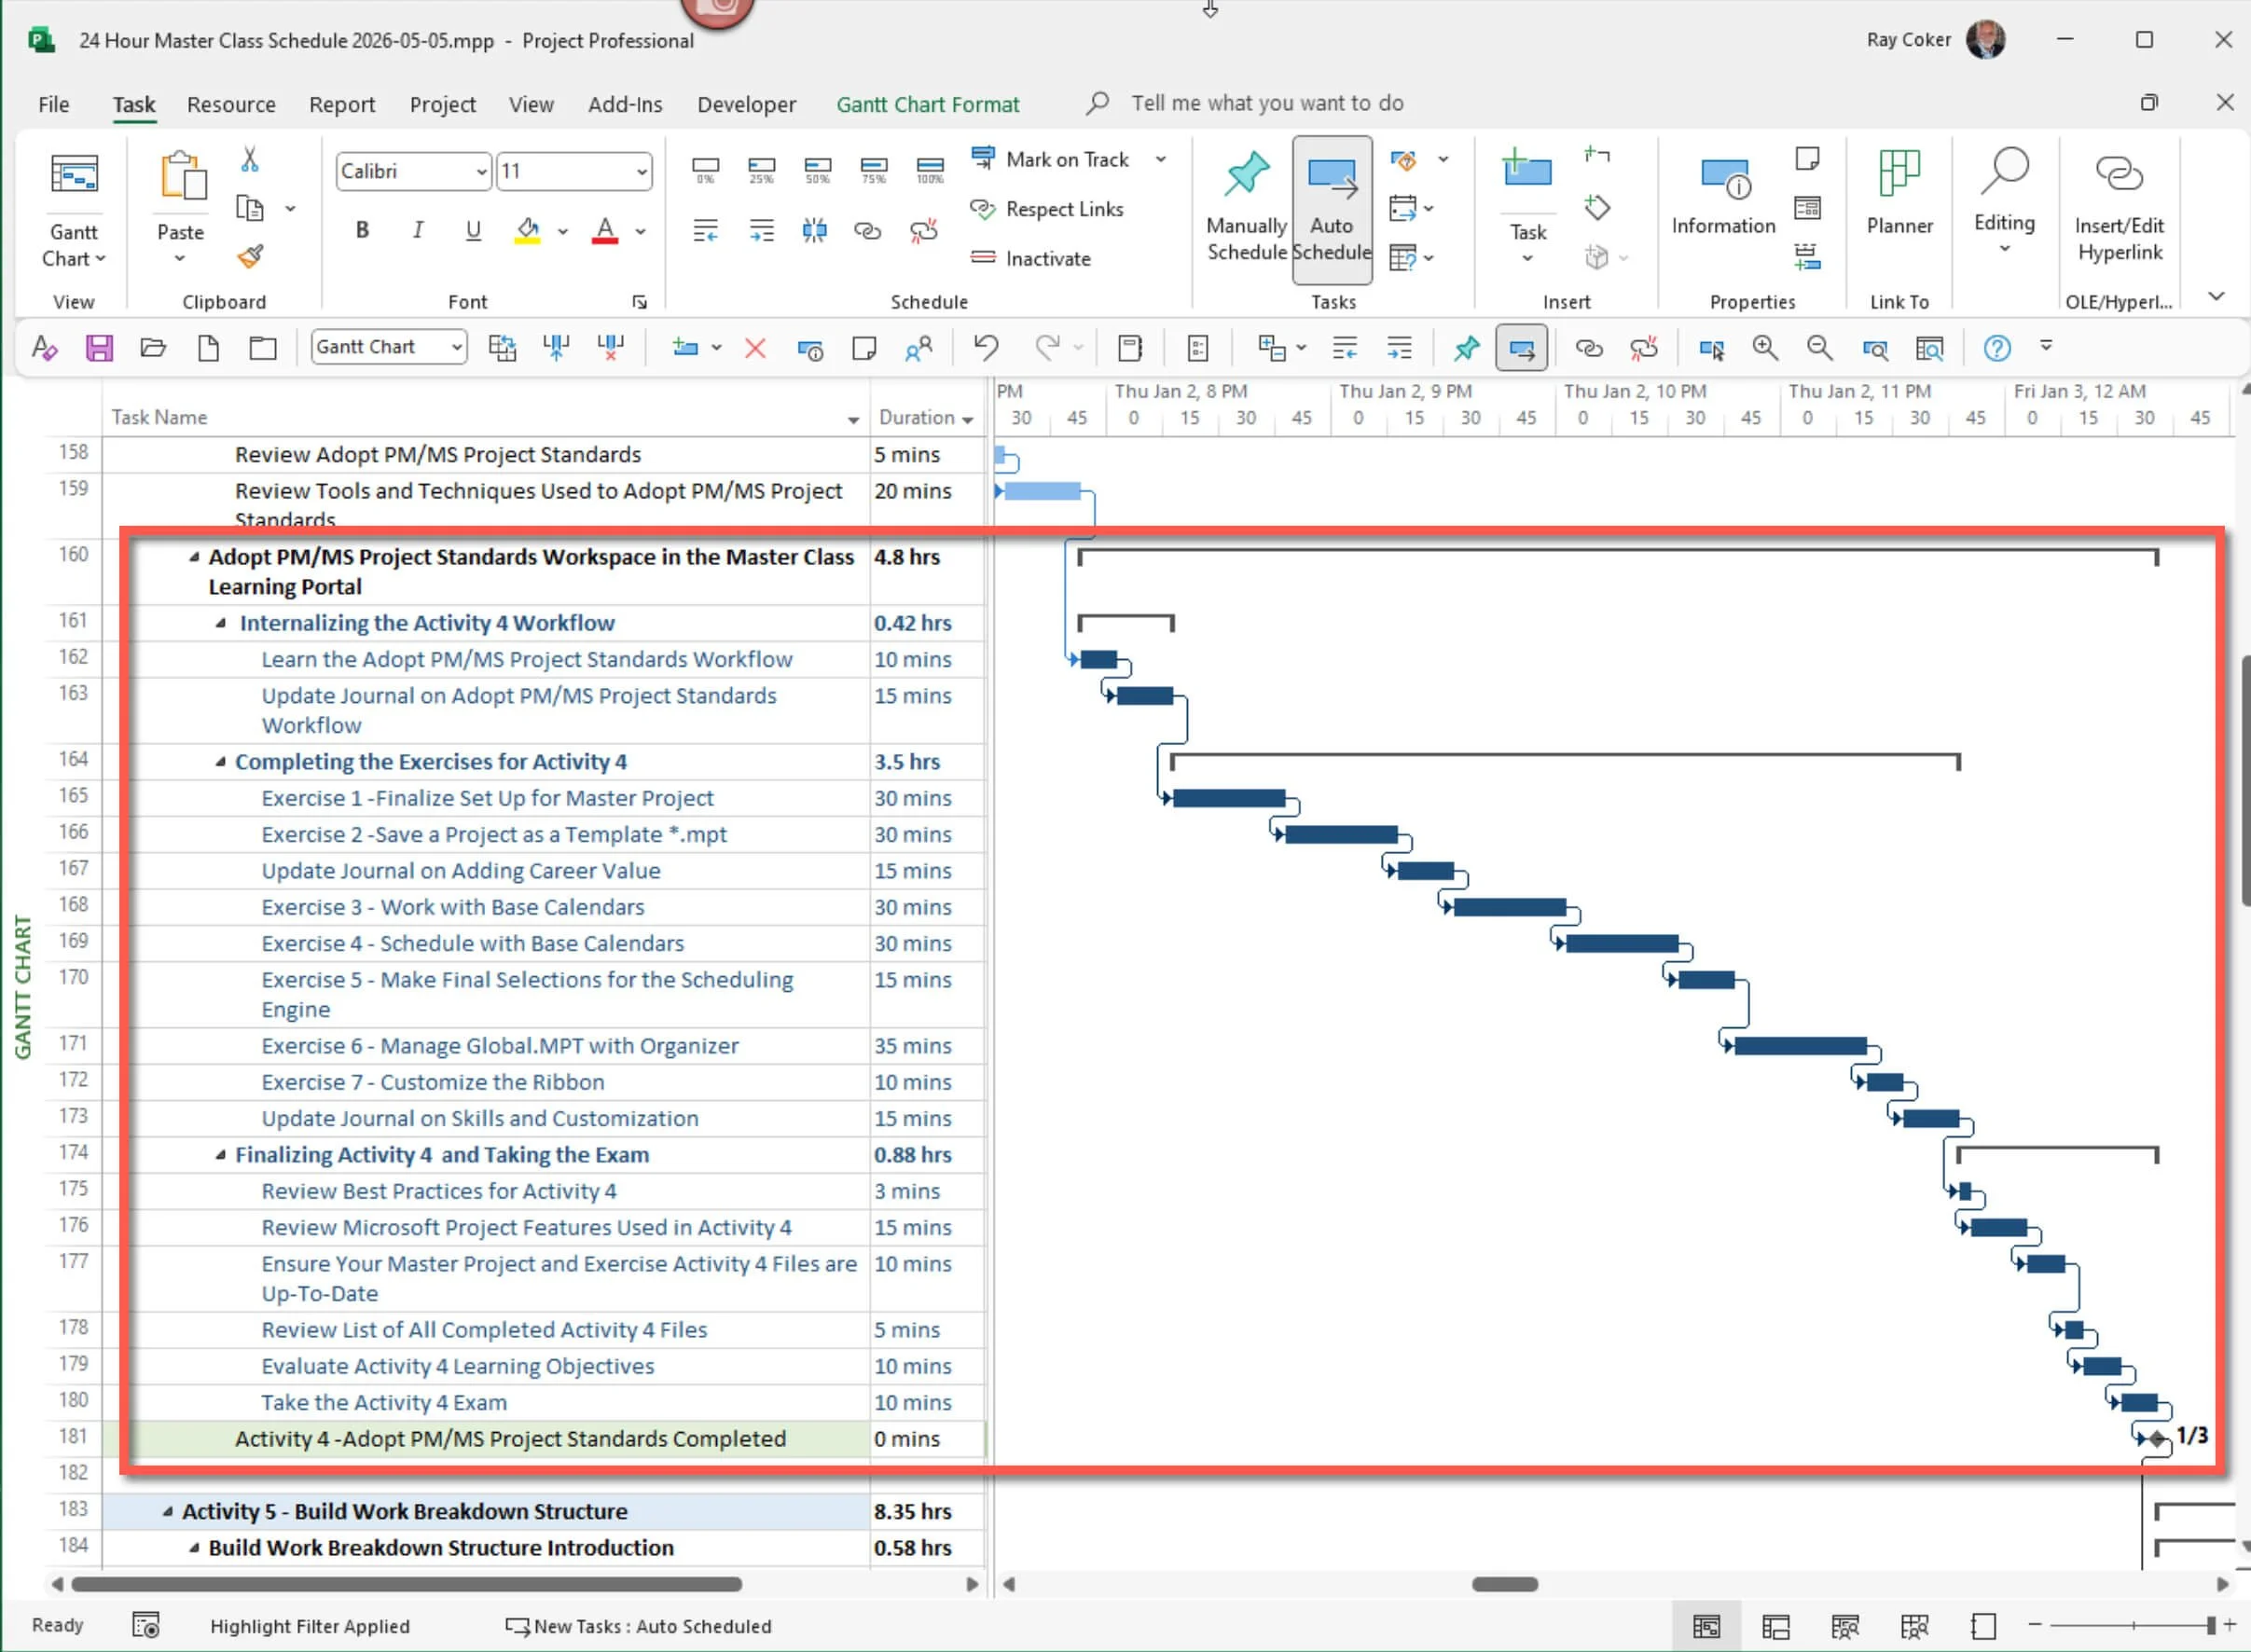The width and height of the screenshot is (2251, 1652).
Task: Open the Task Name column filter arrow
Action: [x=853, y=420]
